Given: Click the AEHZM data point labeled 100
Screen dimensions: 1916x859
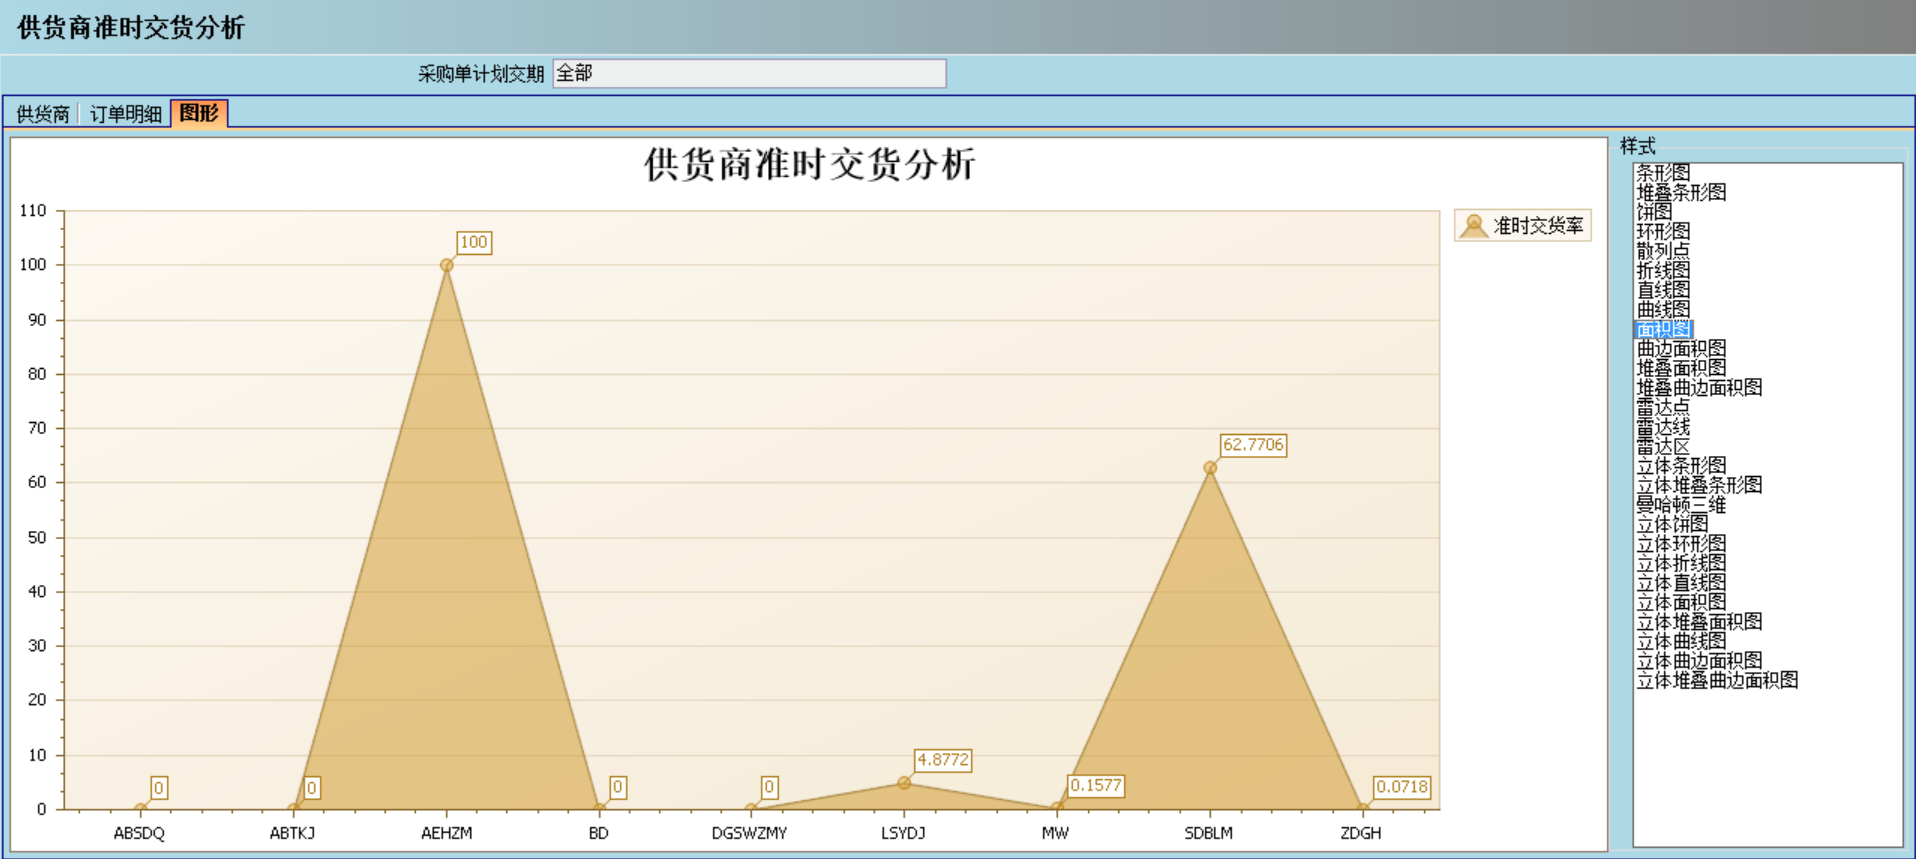Looking at the screenshot, I should (x=447, y=265).
